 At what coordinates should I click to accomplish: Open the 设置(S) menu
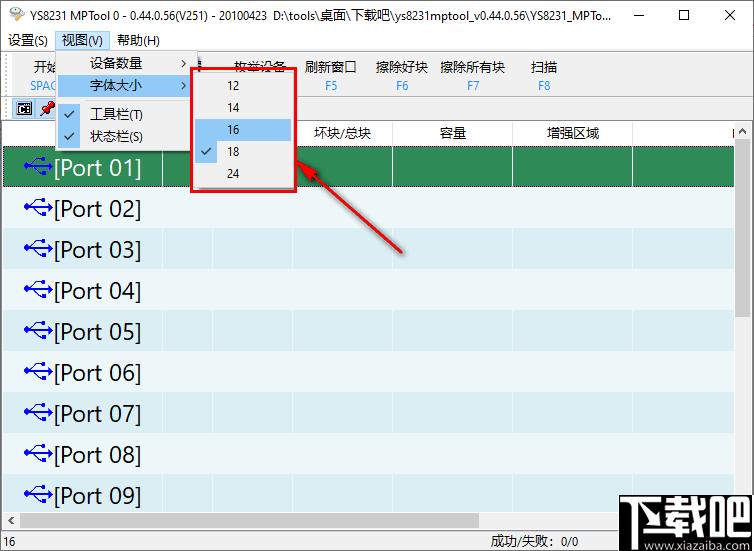28,40
